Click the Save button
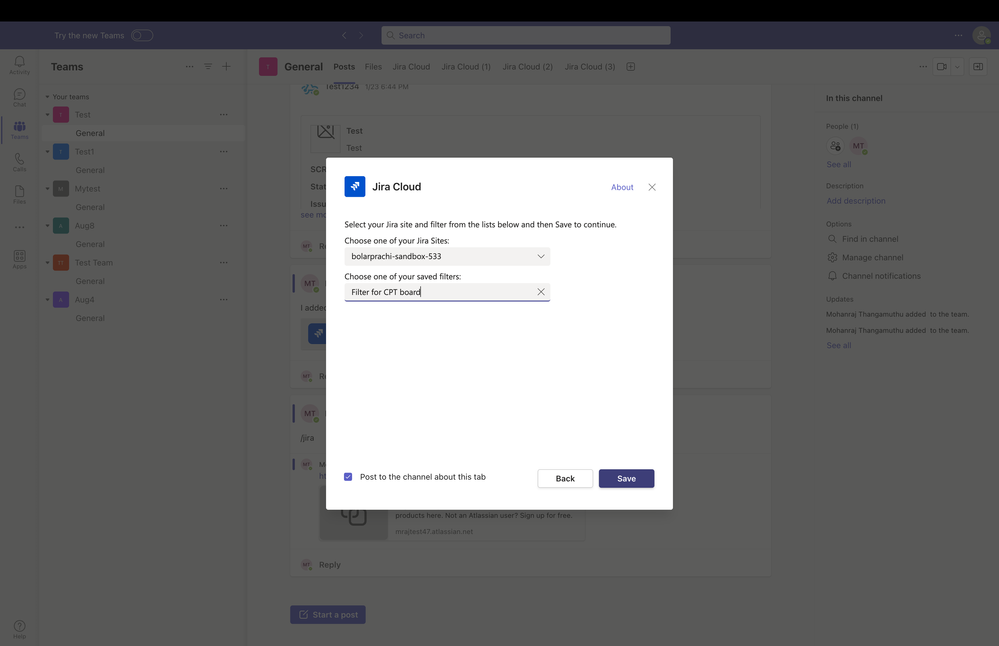Screen dimensions: 999x646 [x=626, y=478]
